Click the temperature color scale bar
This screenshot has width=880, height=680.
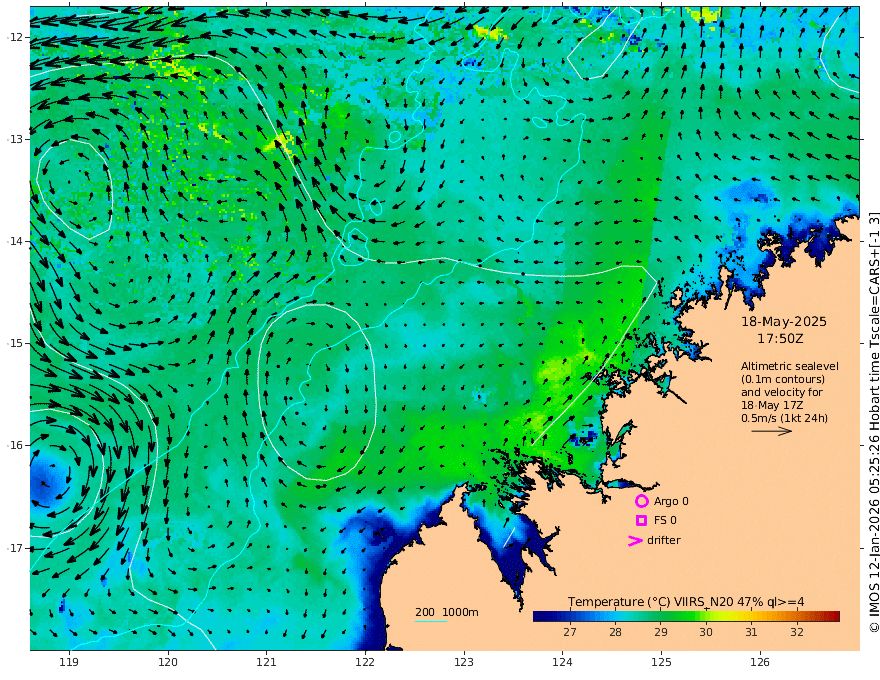point(686,617)
